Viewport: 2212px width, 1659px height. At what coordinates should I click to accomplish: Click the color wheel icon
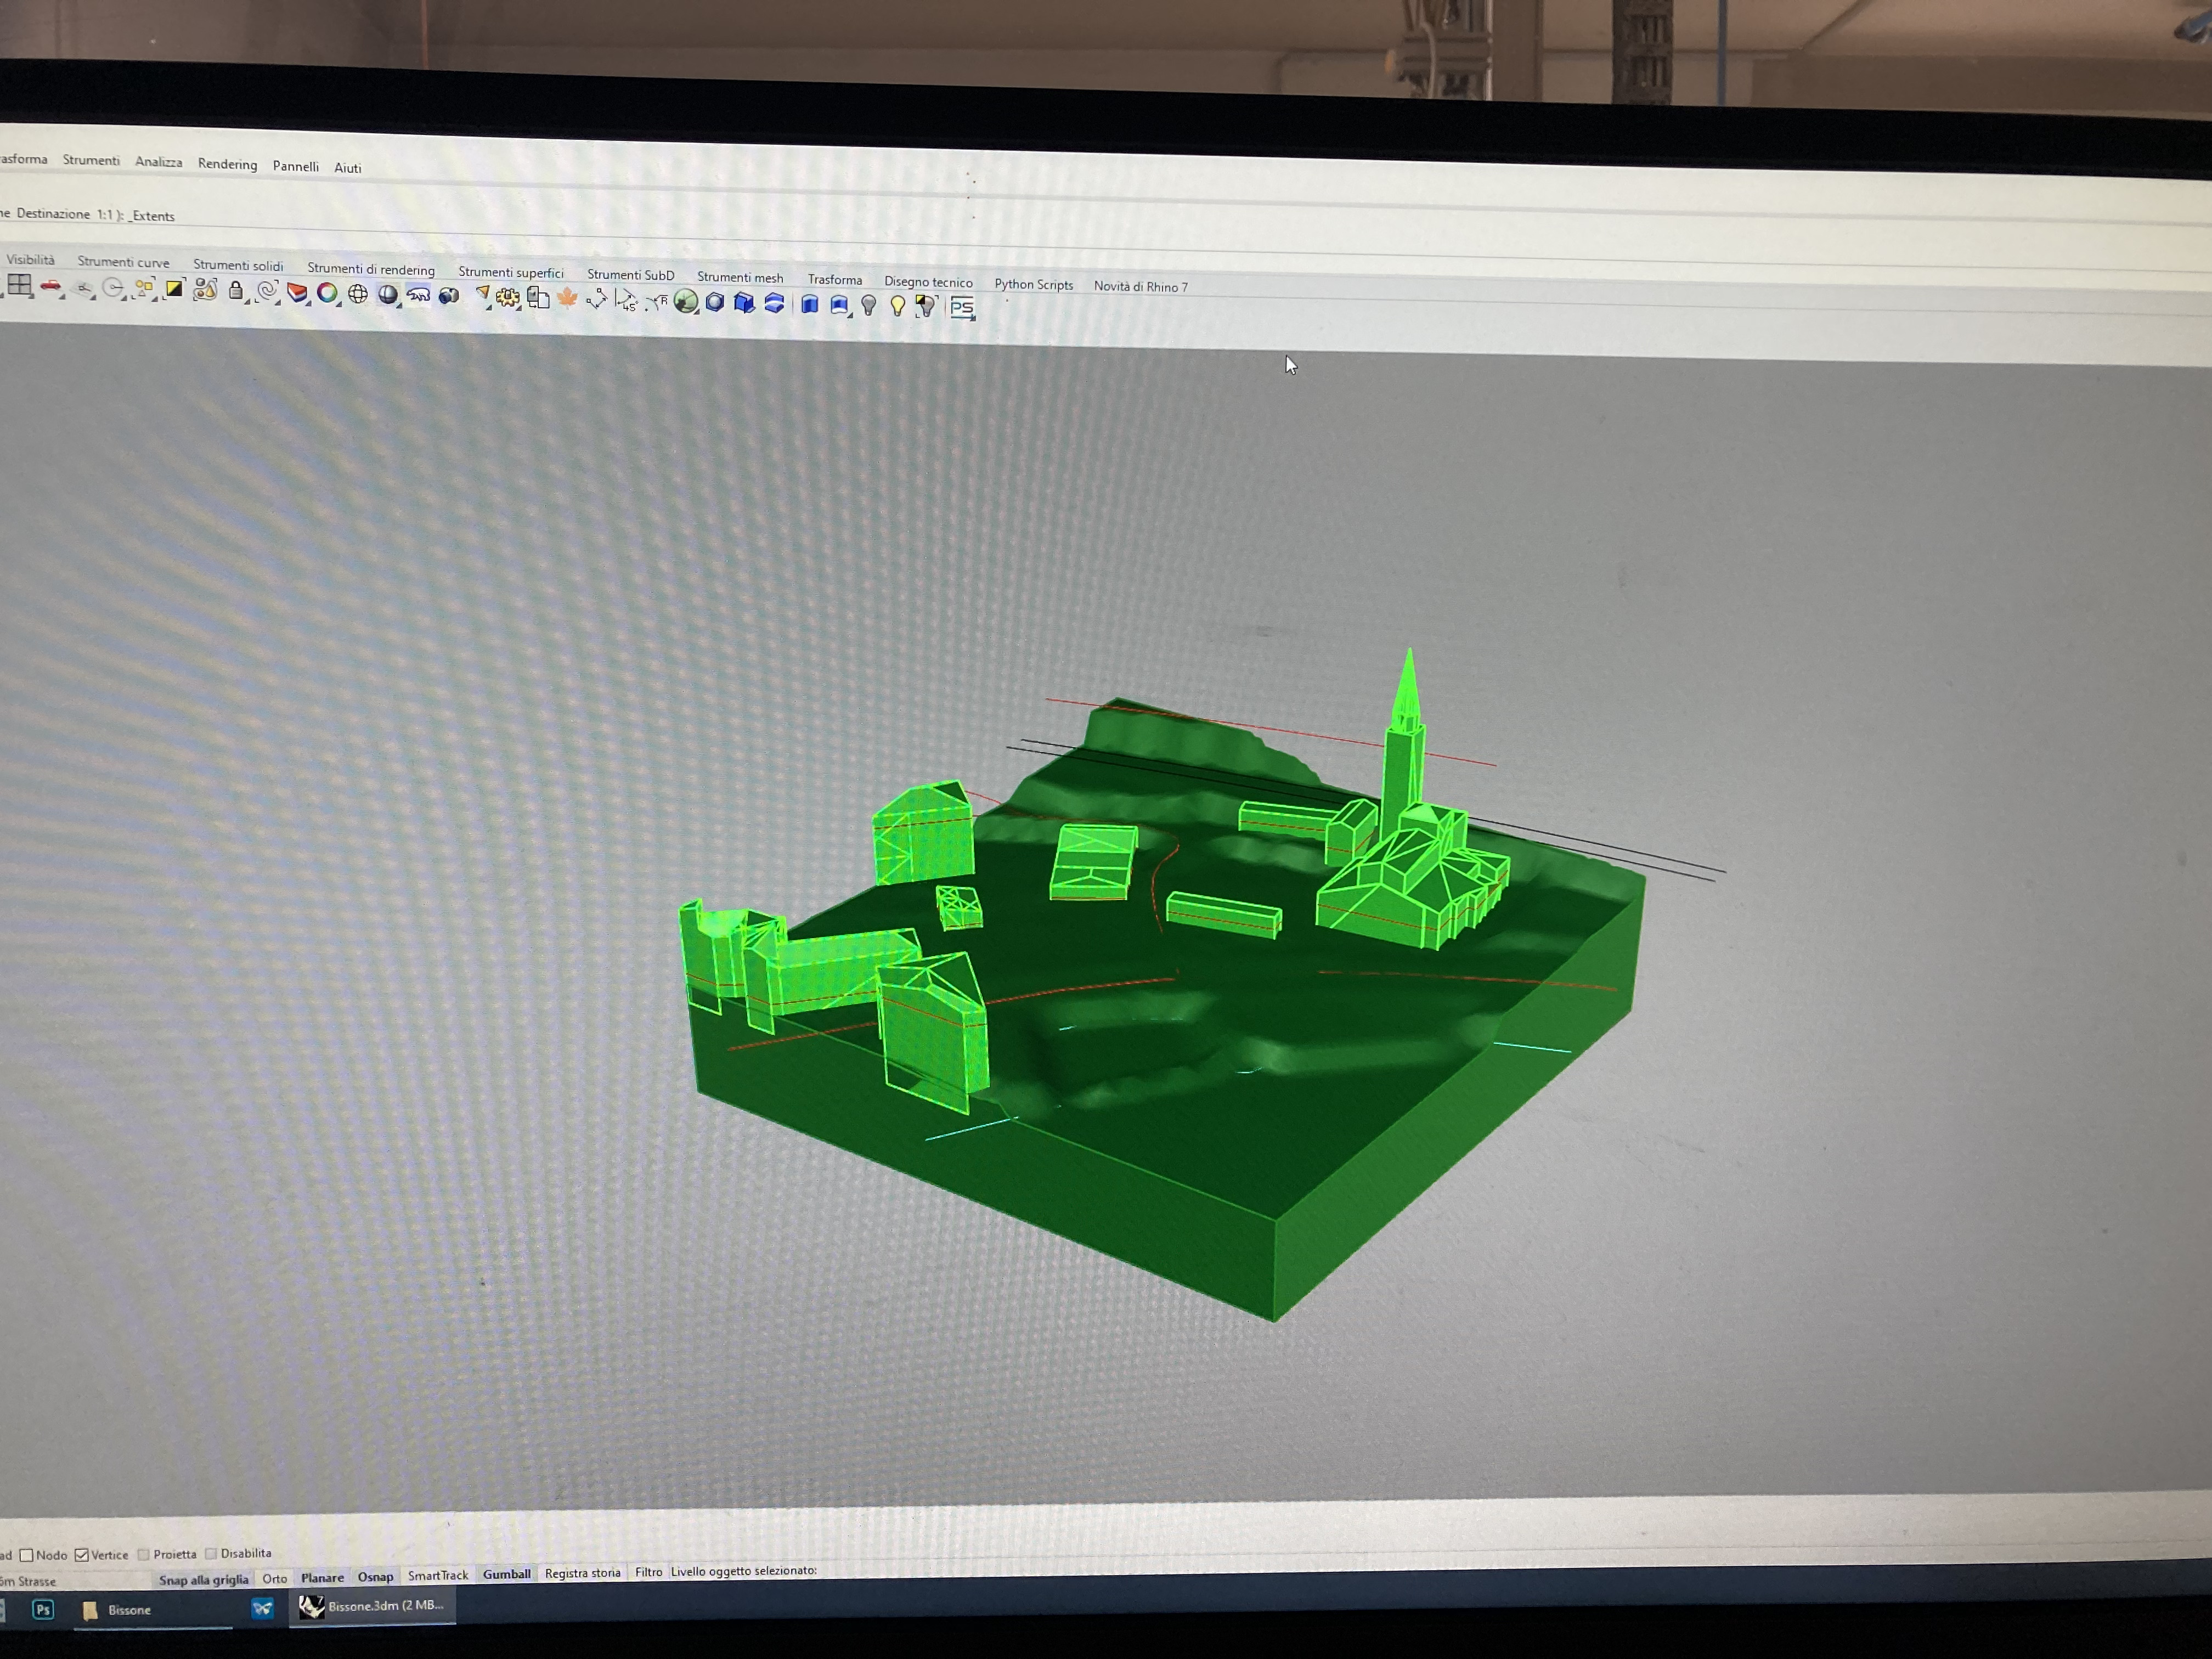(327, 293)
